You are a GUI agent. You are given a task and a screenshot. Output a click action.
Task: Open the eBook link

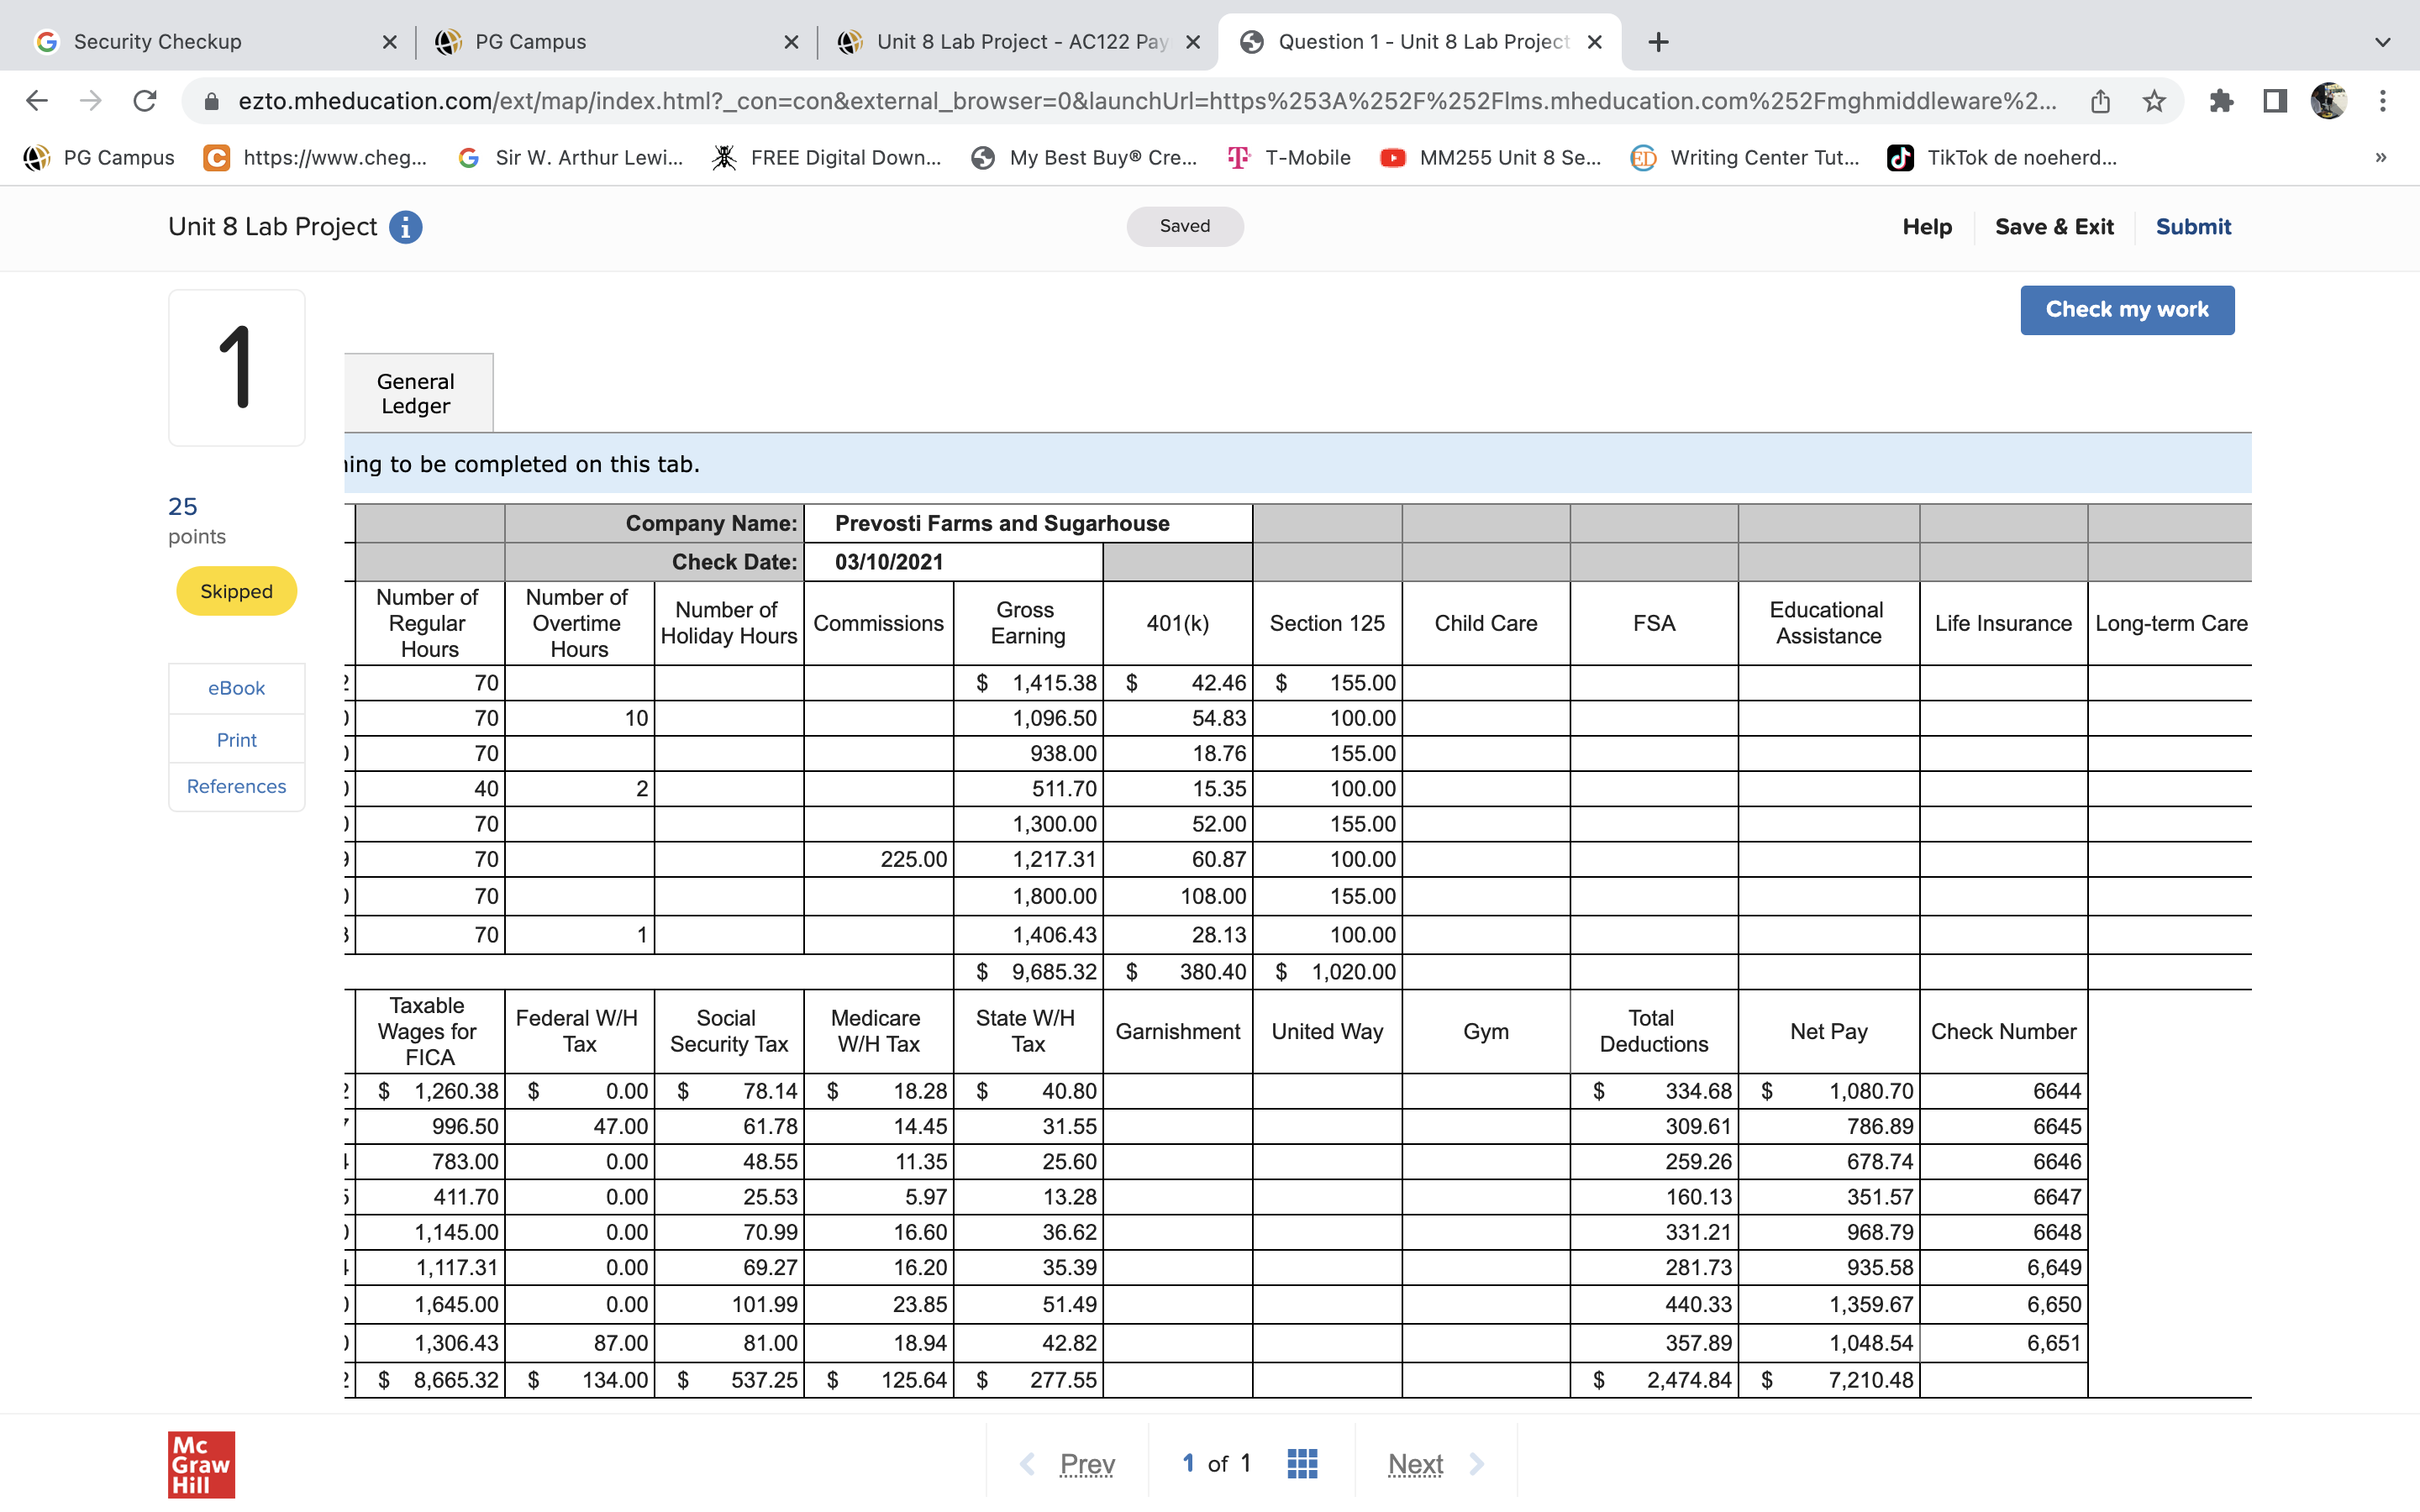click(236, 688)
